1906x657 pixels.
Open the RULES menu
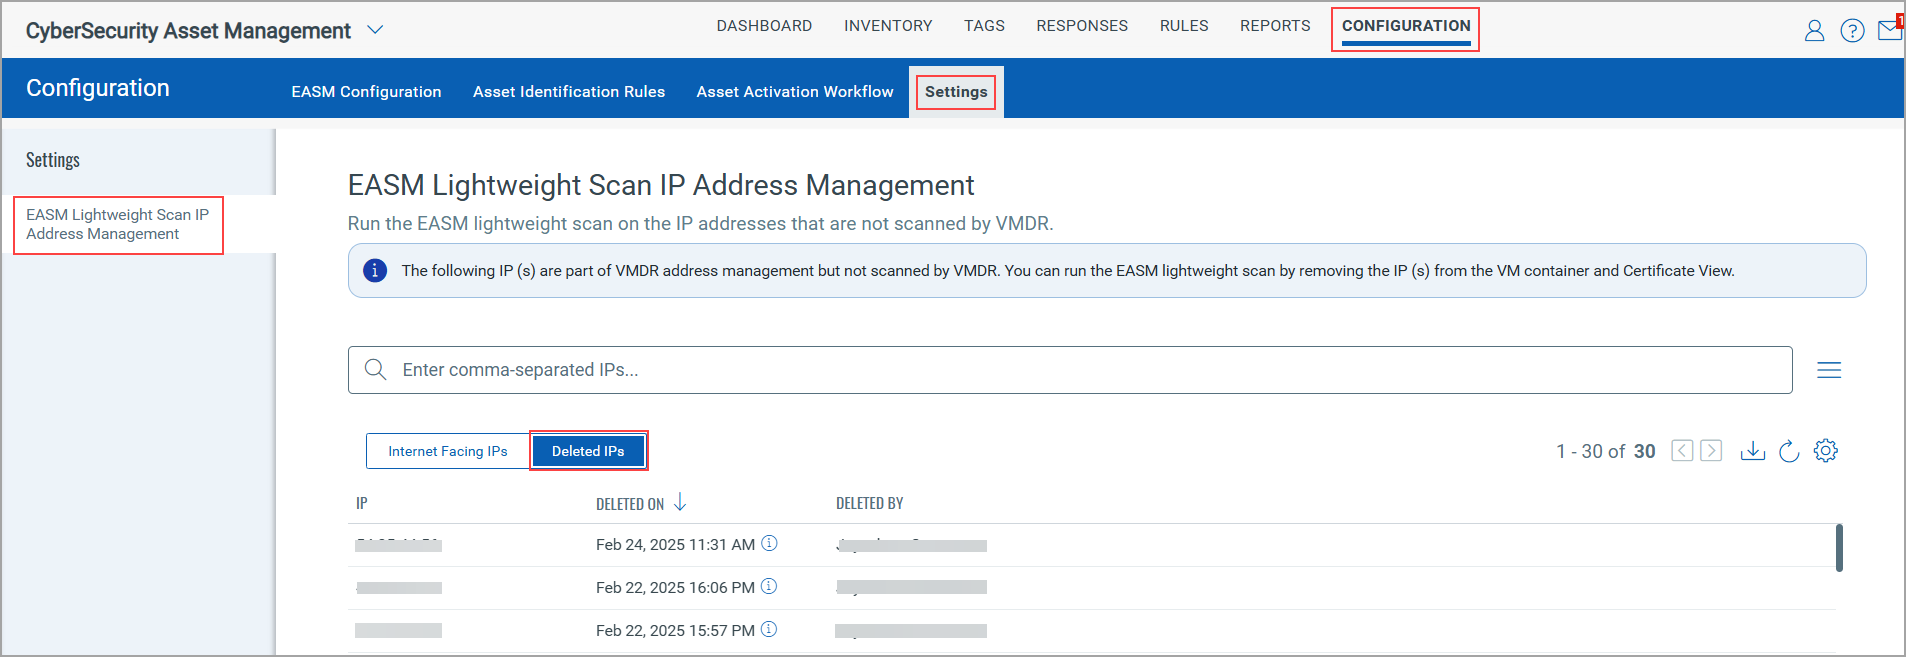tap(1184, 26)
